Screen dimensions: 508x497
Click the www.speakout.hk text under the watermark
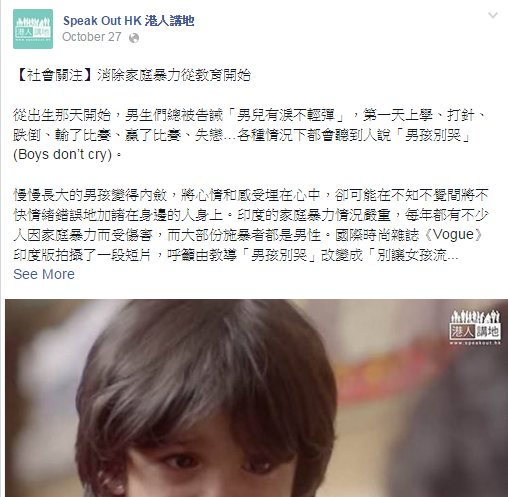pyautogui.click(x=475, y=343)
